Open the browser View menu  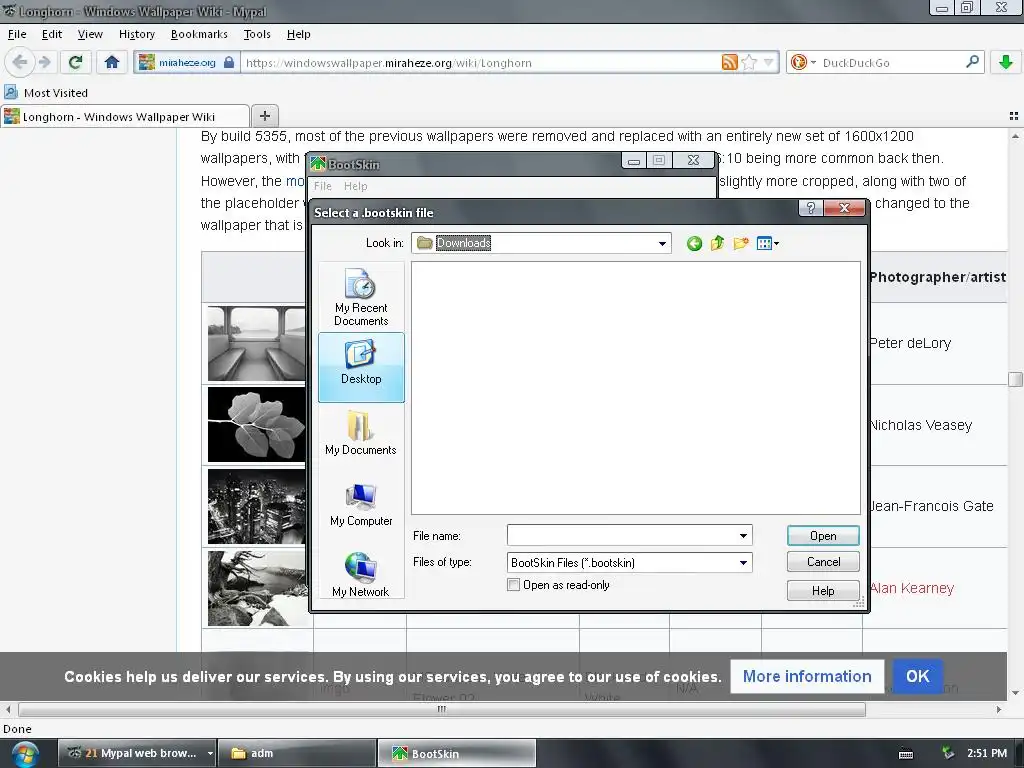(x=90, y=34)
